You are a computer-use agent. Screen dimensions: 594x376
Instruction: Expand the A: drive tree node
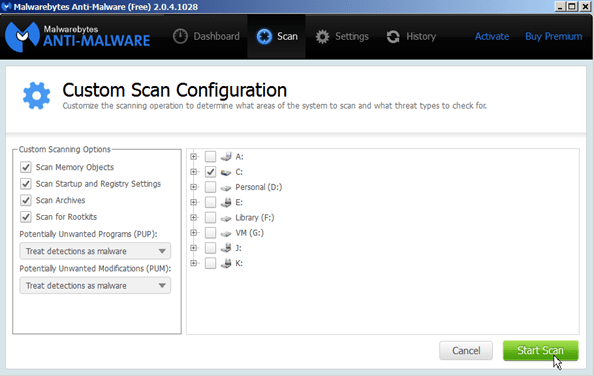(194, 156)
